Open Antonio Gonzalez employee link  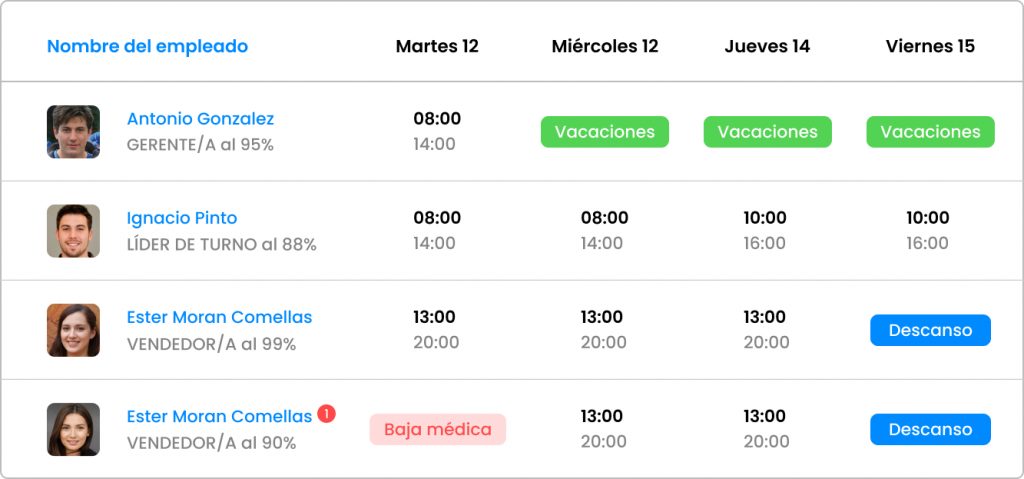(200, 119)
